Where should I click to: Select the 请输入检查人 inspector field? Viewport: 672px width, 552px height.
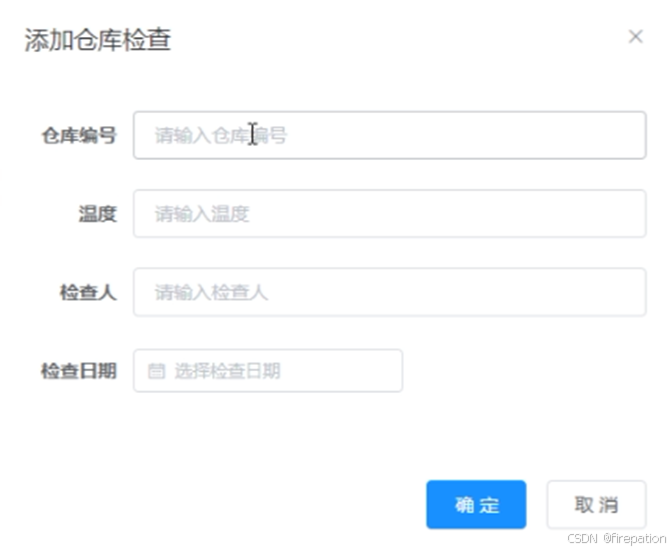pyautogui.click(x=390, y=292)
